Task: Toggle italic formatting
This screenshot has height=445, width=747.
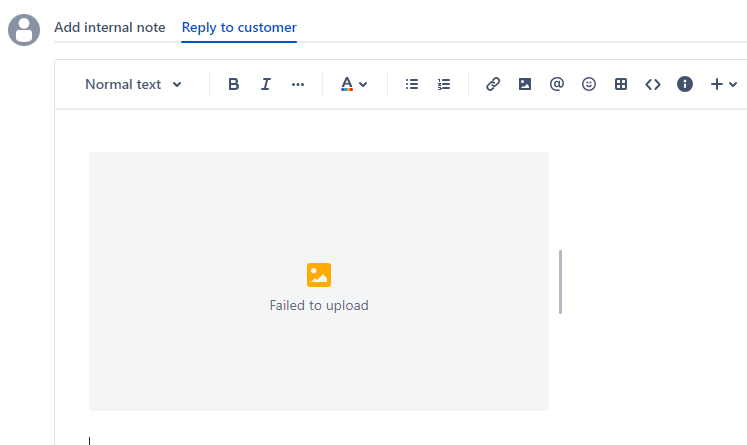Action: [266, 84]
